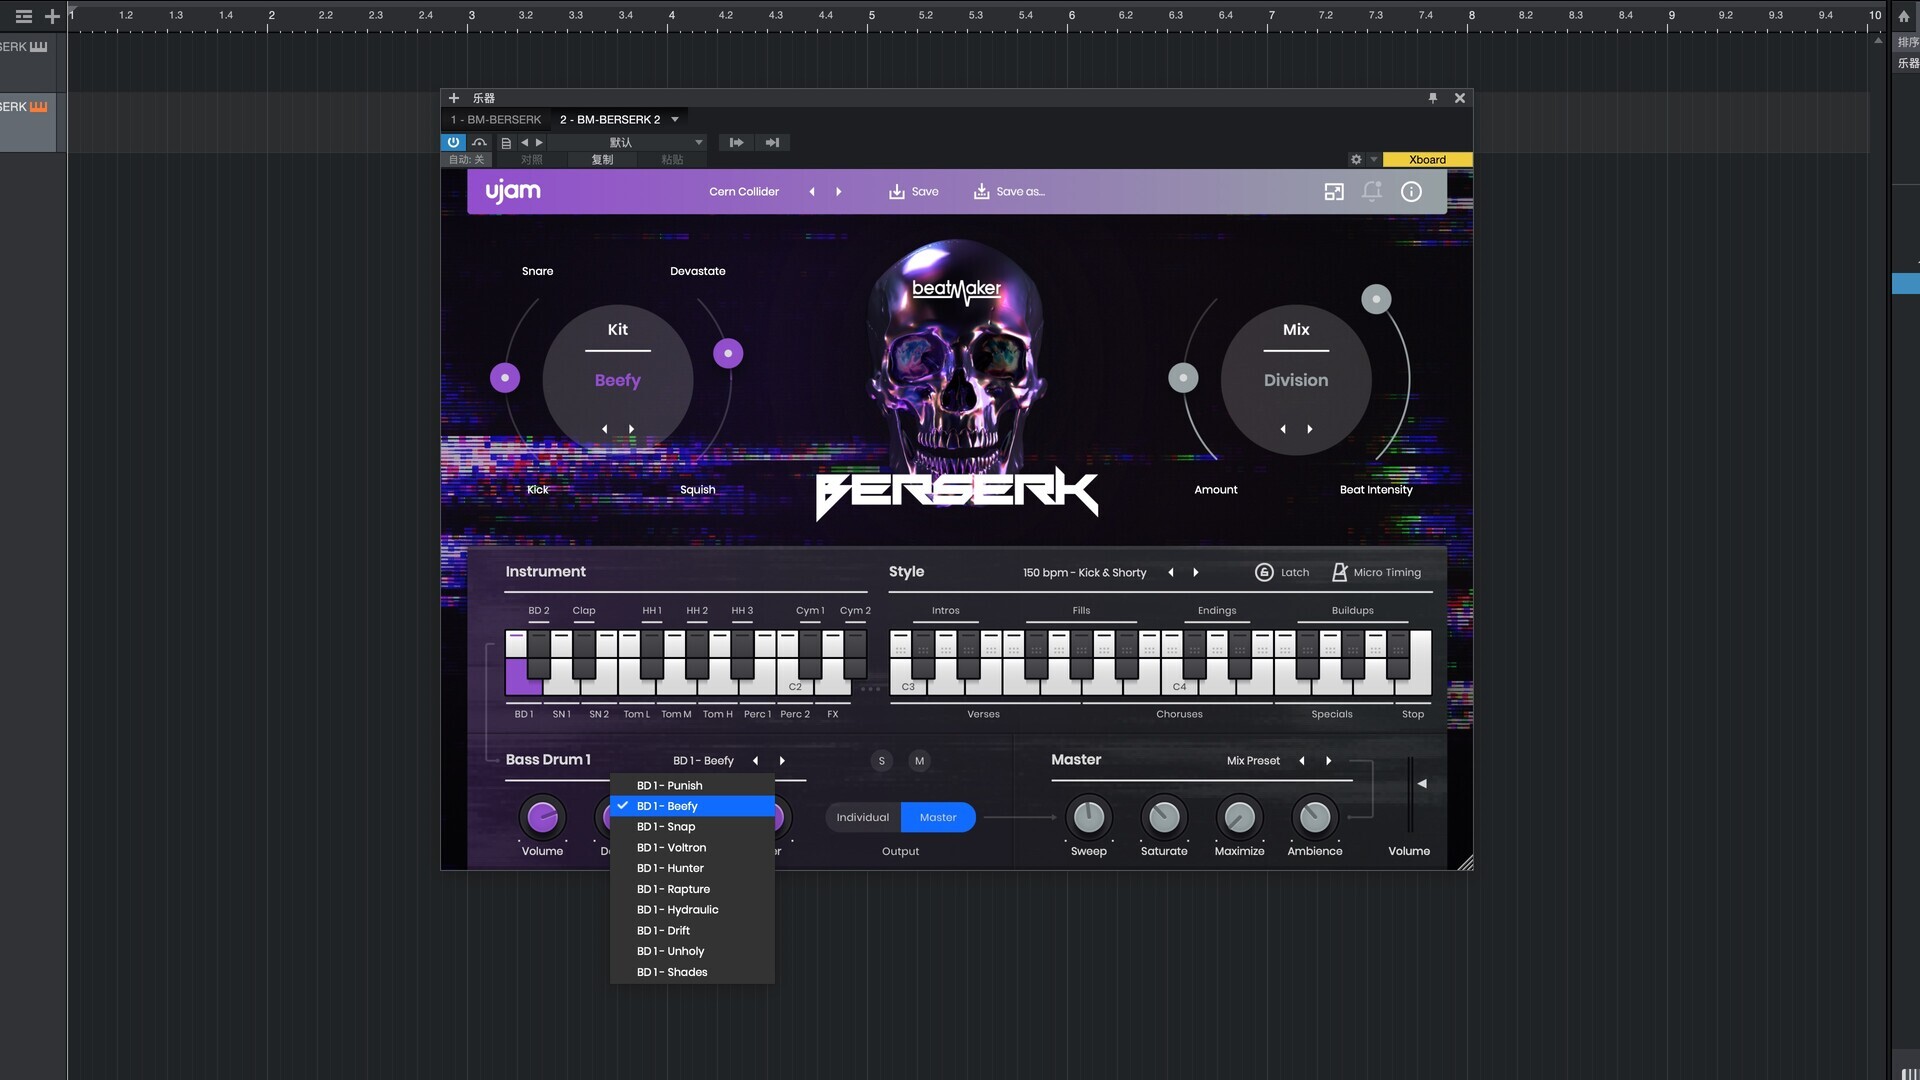1920x1080 pixels.
Task: Click the Snare amount knob dot
Action: (x=505, y=378)
